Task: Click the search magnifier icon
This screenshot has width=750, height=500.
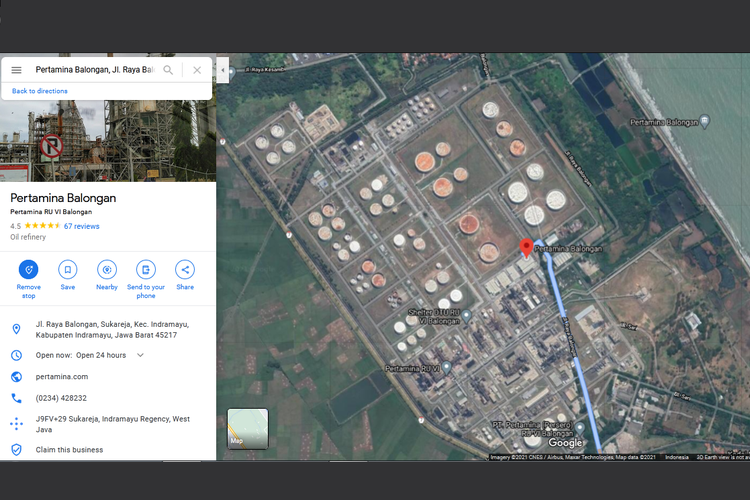Action: click(168, 70)
